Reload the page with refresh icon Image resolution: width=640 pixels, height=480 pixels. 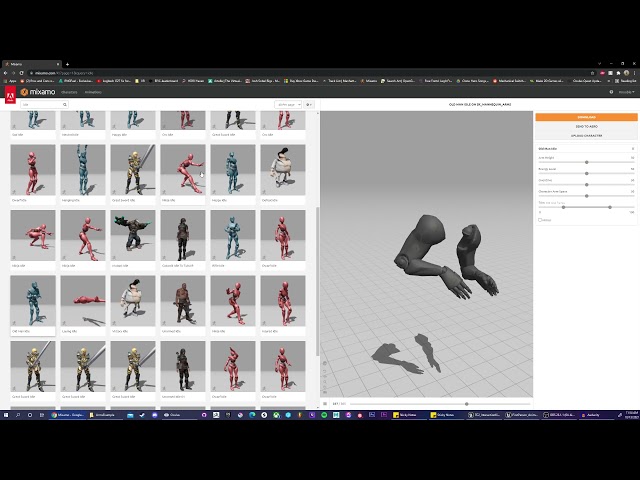(21, 73)
